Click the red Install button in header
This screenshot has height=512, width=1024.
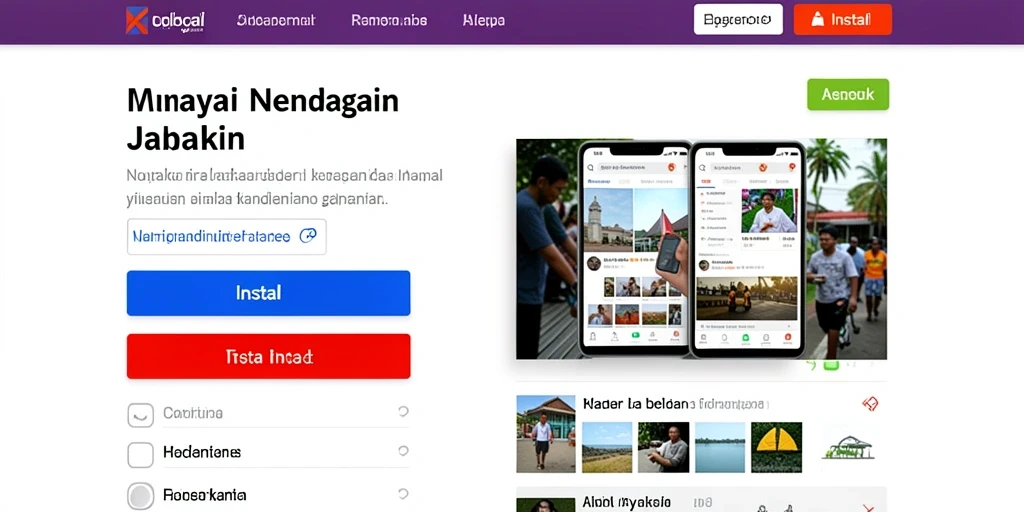click(843, 20)
